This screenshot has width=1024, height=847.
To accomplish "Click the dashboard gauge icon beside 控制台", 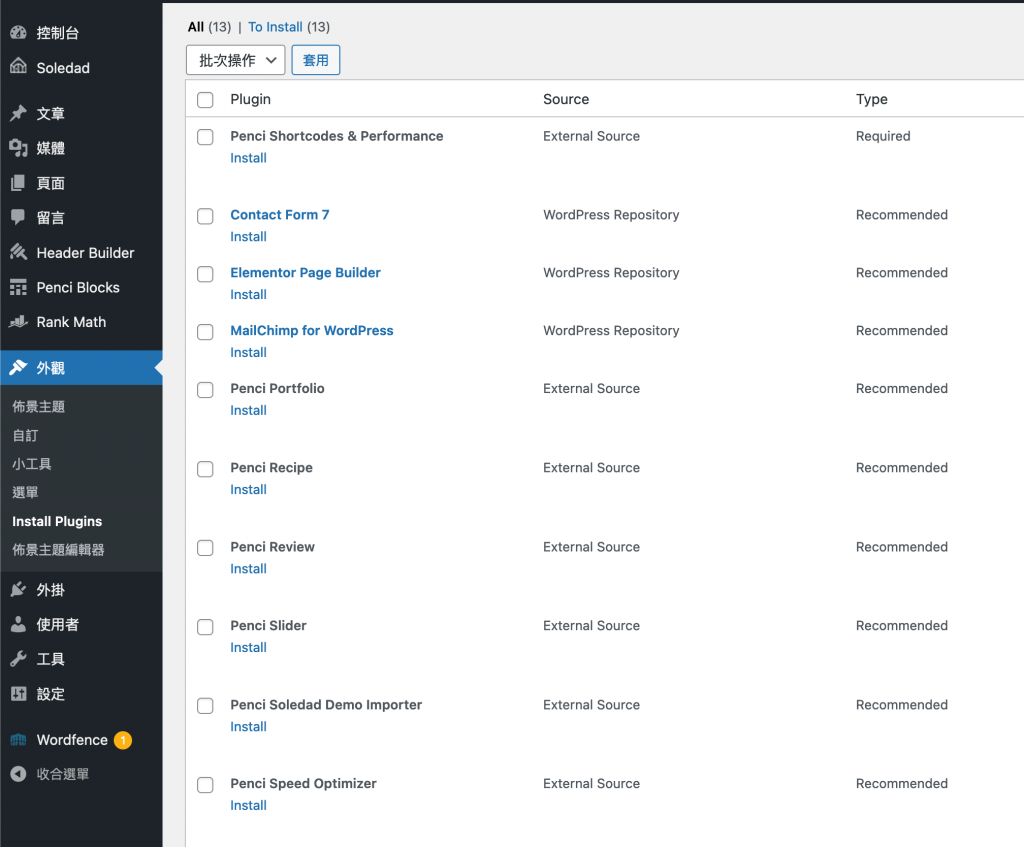I will [18, 33].
